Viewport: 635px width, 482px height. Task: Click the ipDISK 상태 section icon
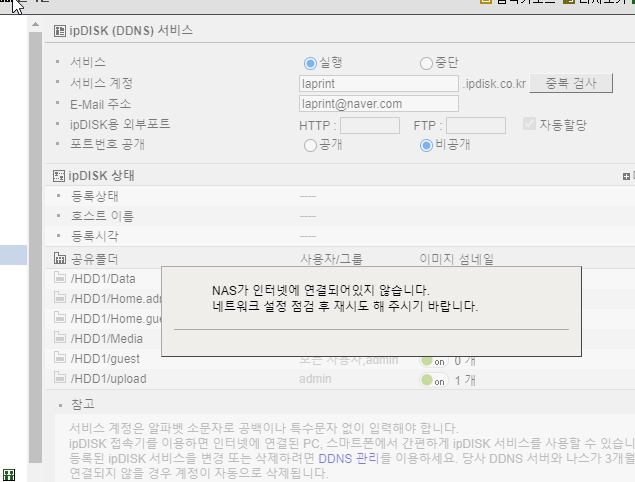click(x=59, y=176)
